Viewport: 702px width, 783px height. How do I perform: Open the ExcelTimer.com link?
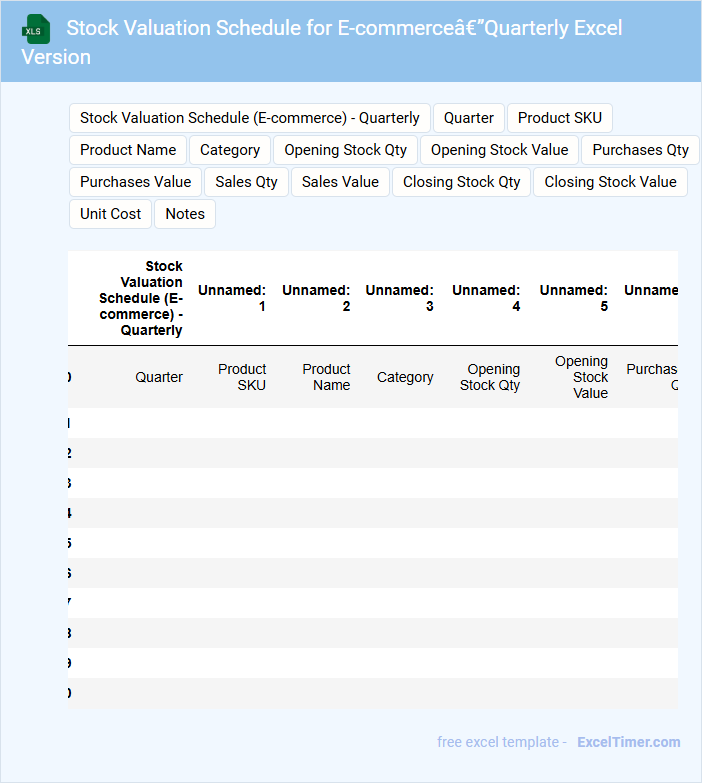point(628,742)
